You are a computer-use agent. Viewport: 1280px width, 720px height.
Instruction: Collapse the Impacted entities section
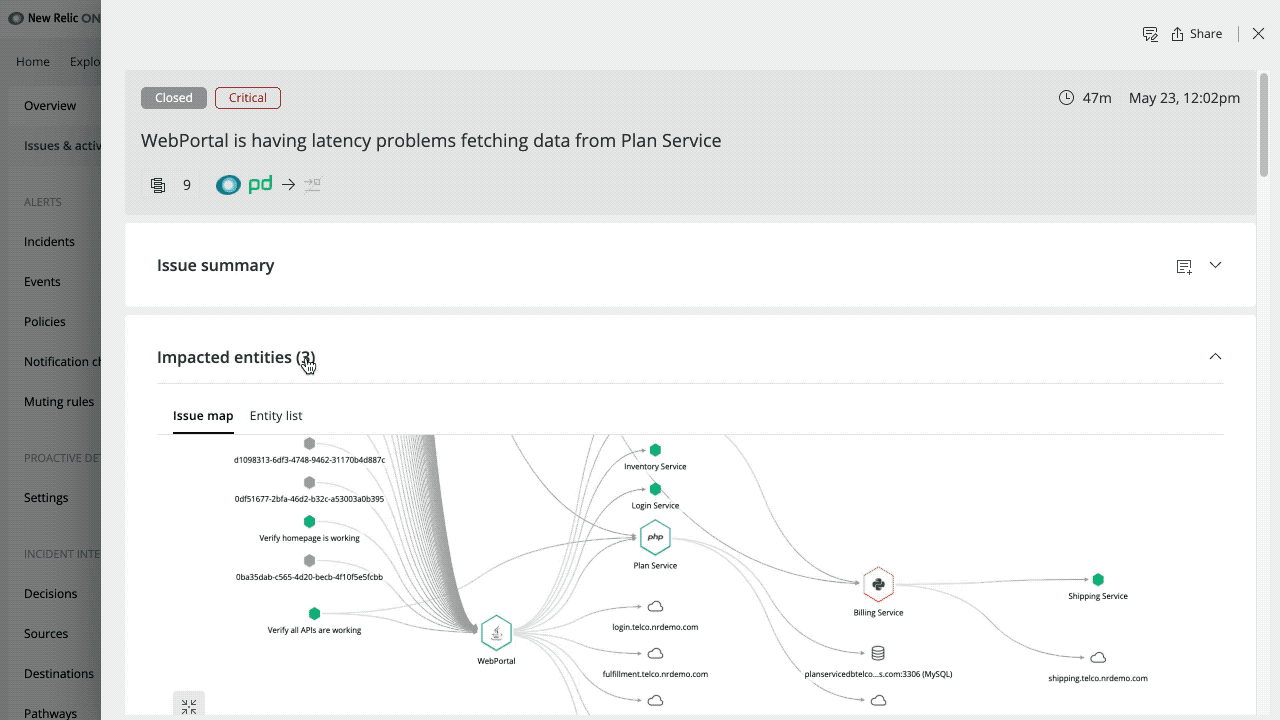coord(1215,356)
